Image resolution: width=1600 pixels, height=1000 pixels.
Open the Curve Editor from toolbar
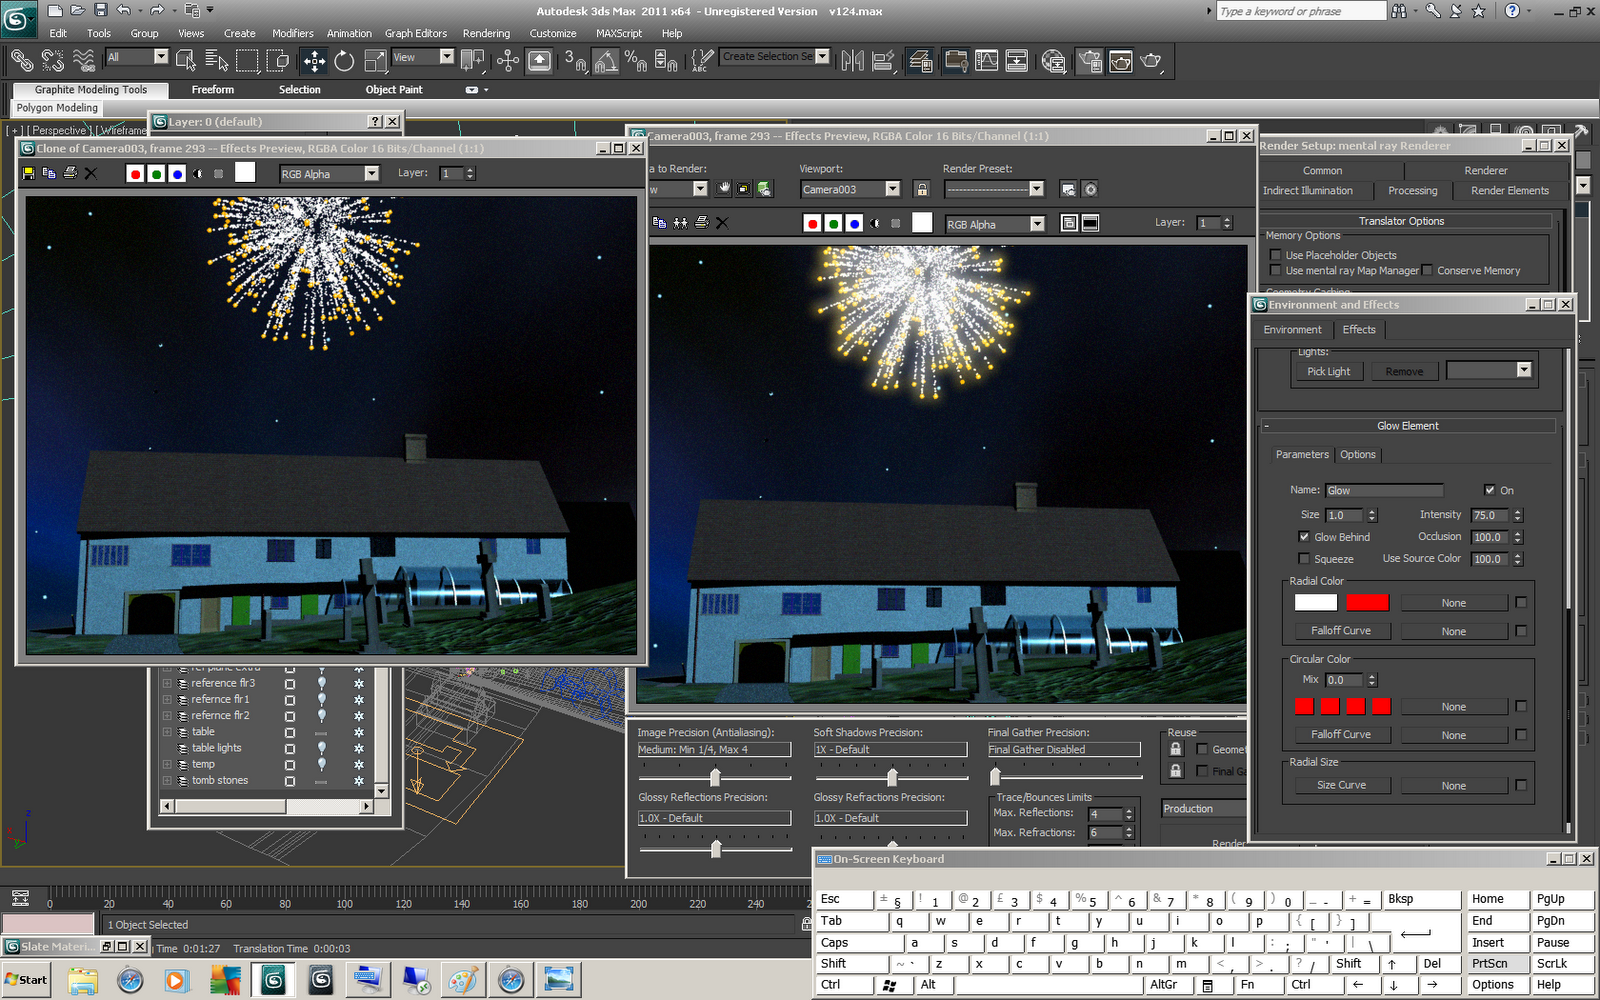click(x=987, y=61)
